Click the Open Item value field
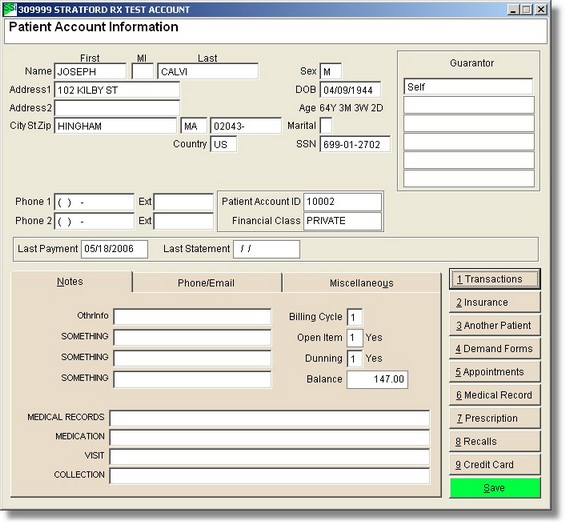566x525 pixels. click(x=354, y=338)
